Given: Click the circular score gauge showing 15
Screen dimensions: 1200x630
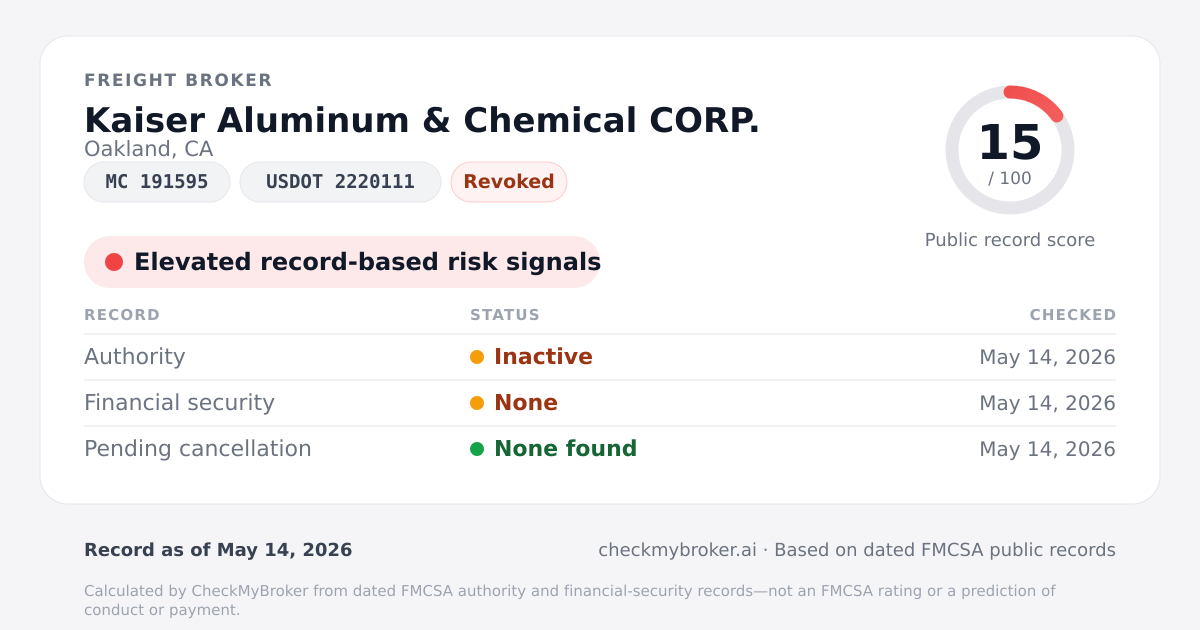Looking at the screenshot, I should coord(1010,150).
